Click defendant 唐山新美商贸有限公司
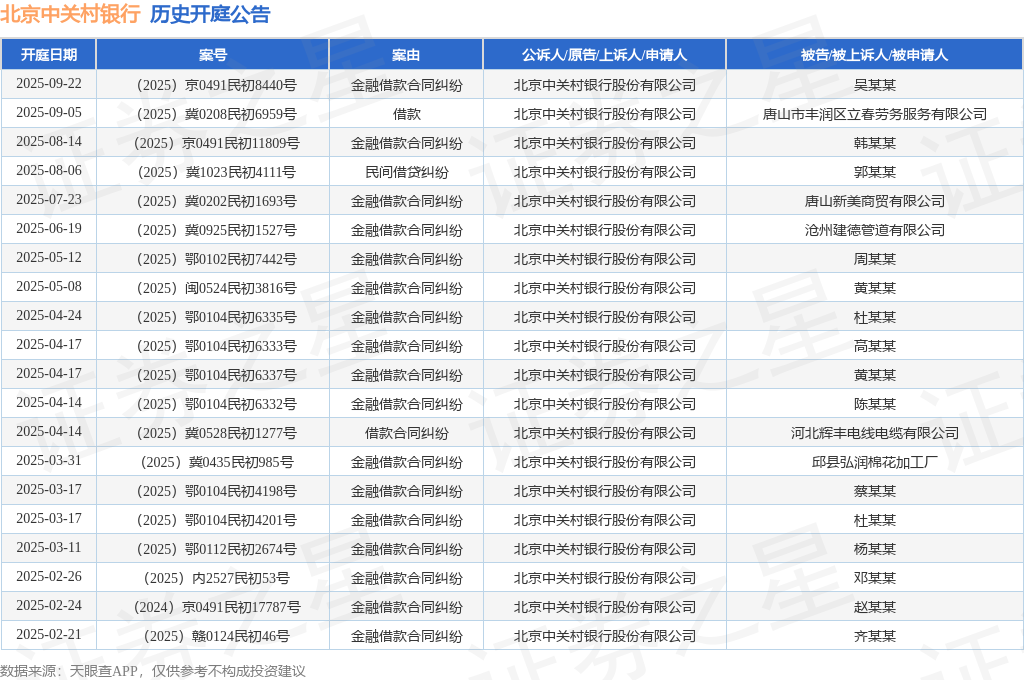The width and height of the screenshot is (1024, 680). click(874, 201)
